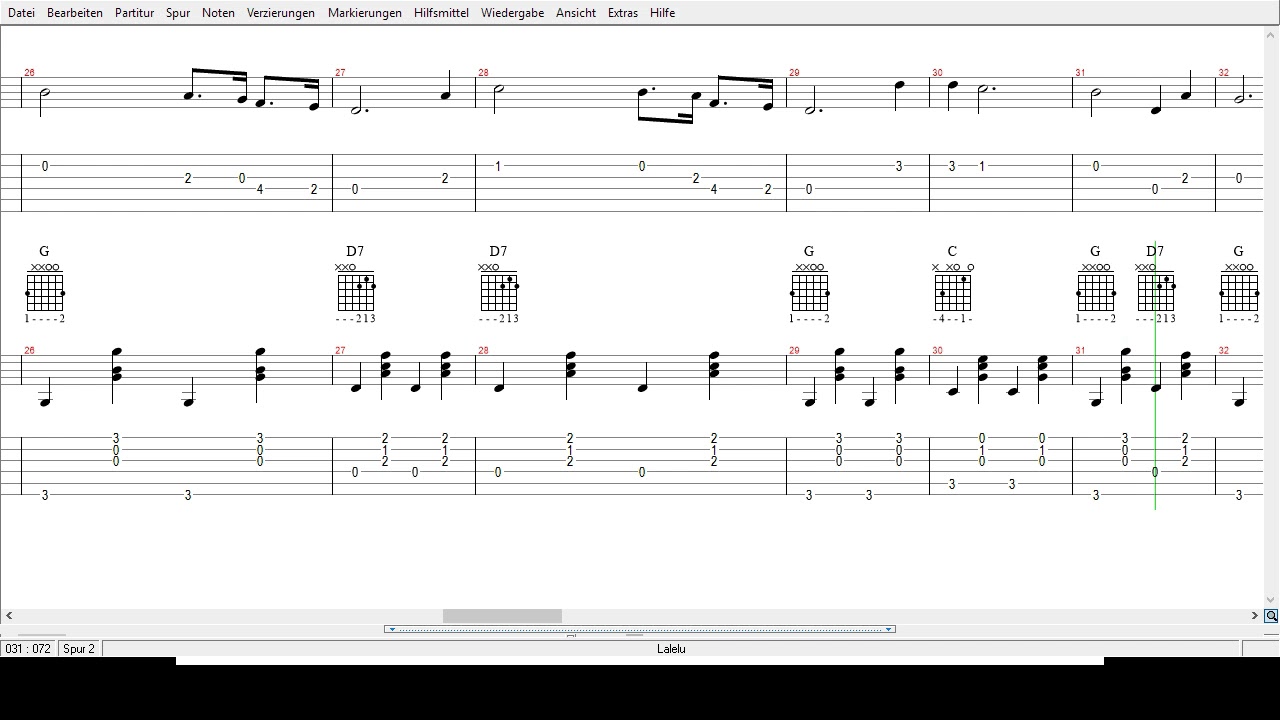The width and height of the screenshot is (1280, 720).
Task: Click measure number 30 on the top staff
Action: [937, 73]
